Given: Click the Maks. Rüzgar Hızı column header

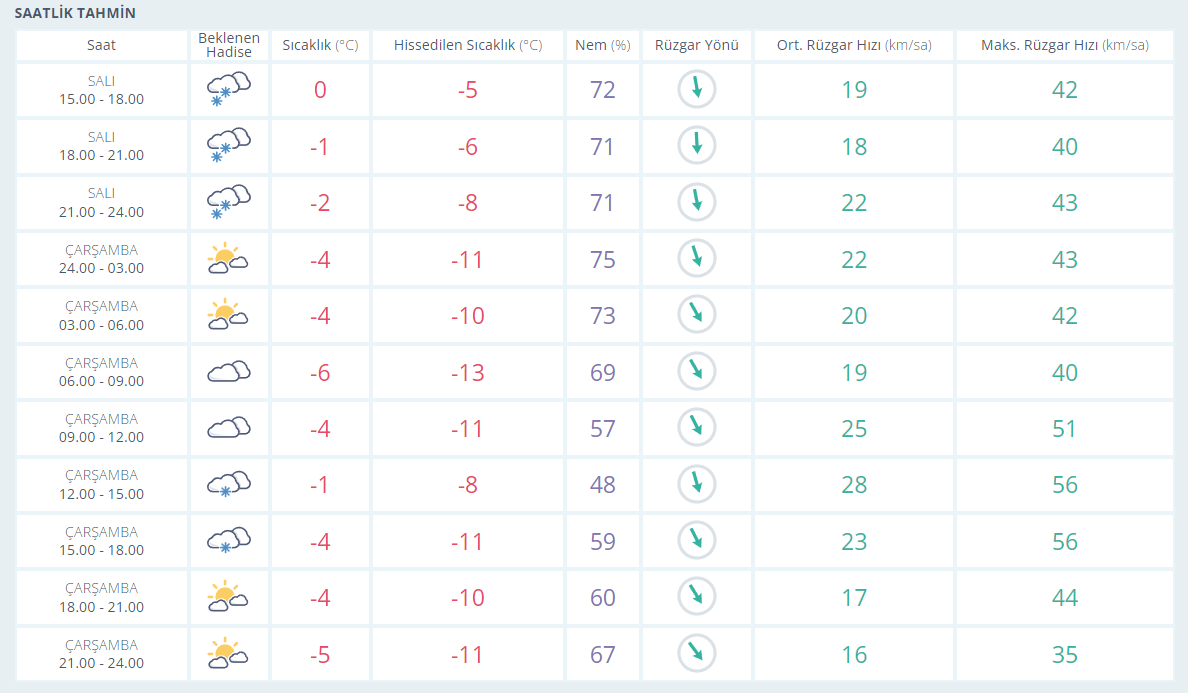Looking at the screenshot, I should (1064, 45).
